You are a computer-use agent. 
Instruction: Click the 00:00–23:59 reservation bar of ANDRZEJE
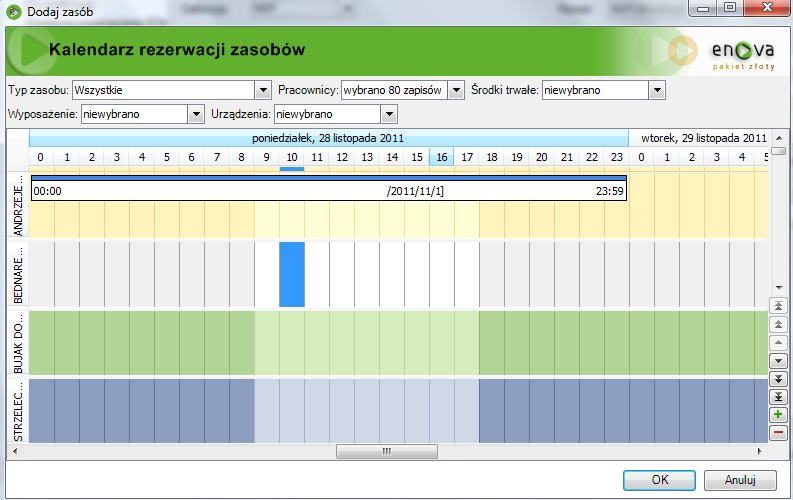(329, 188)
